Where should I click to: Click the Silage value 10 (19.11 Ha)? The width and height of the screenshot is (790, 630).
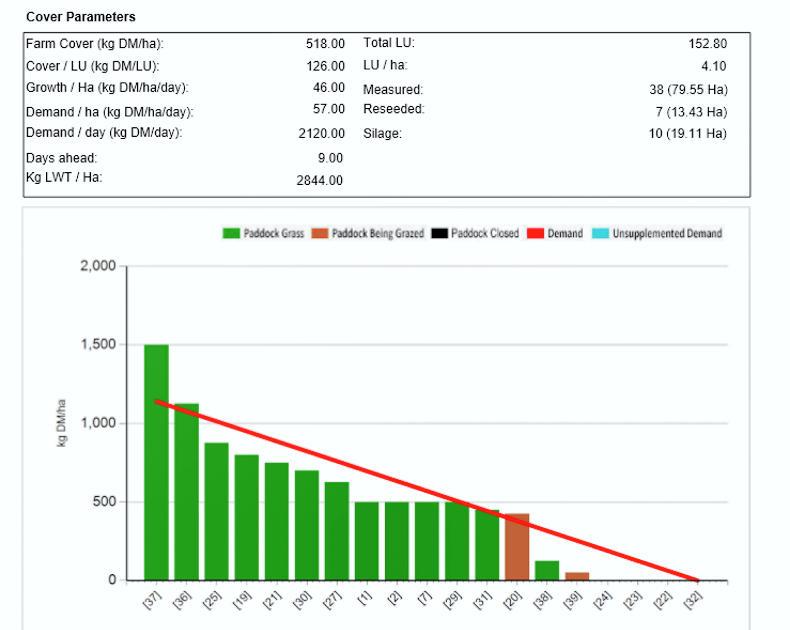[687, 134]
